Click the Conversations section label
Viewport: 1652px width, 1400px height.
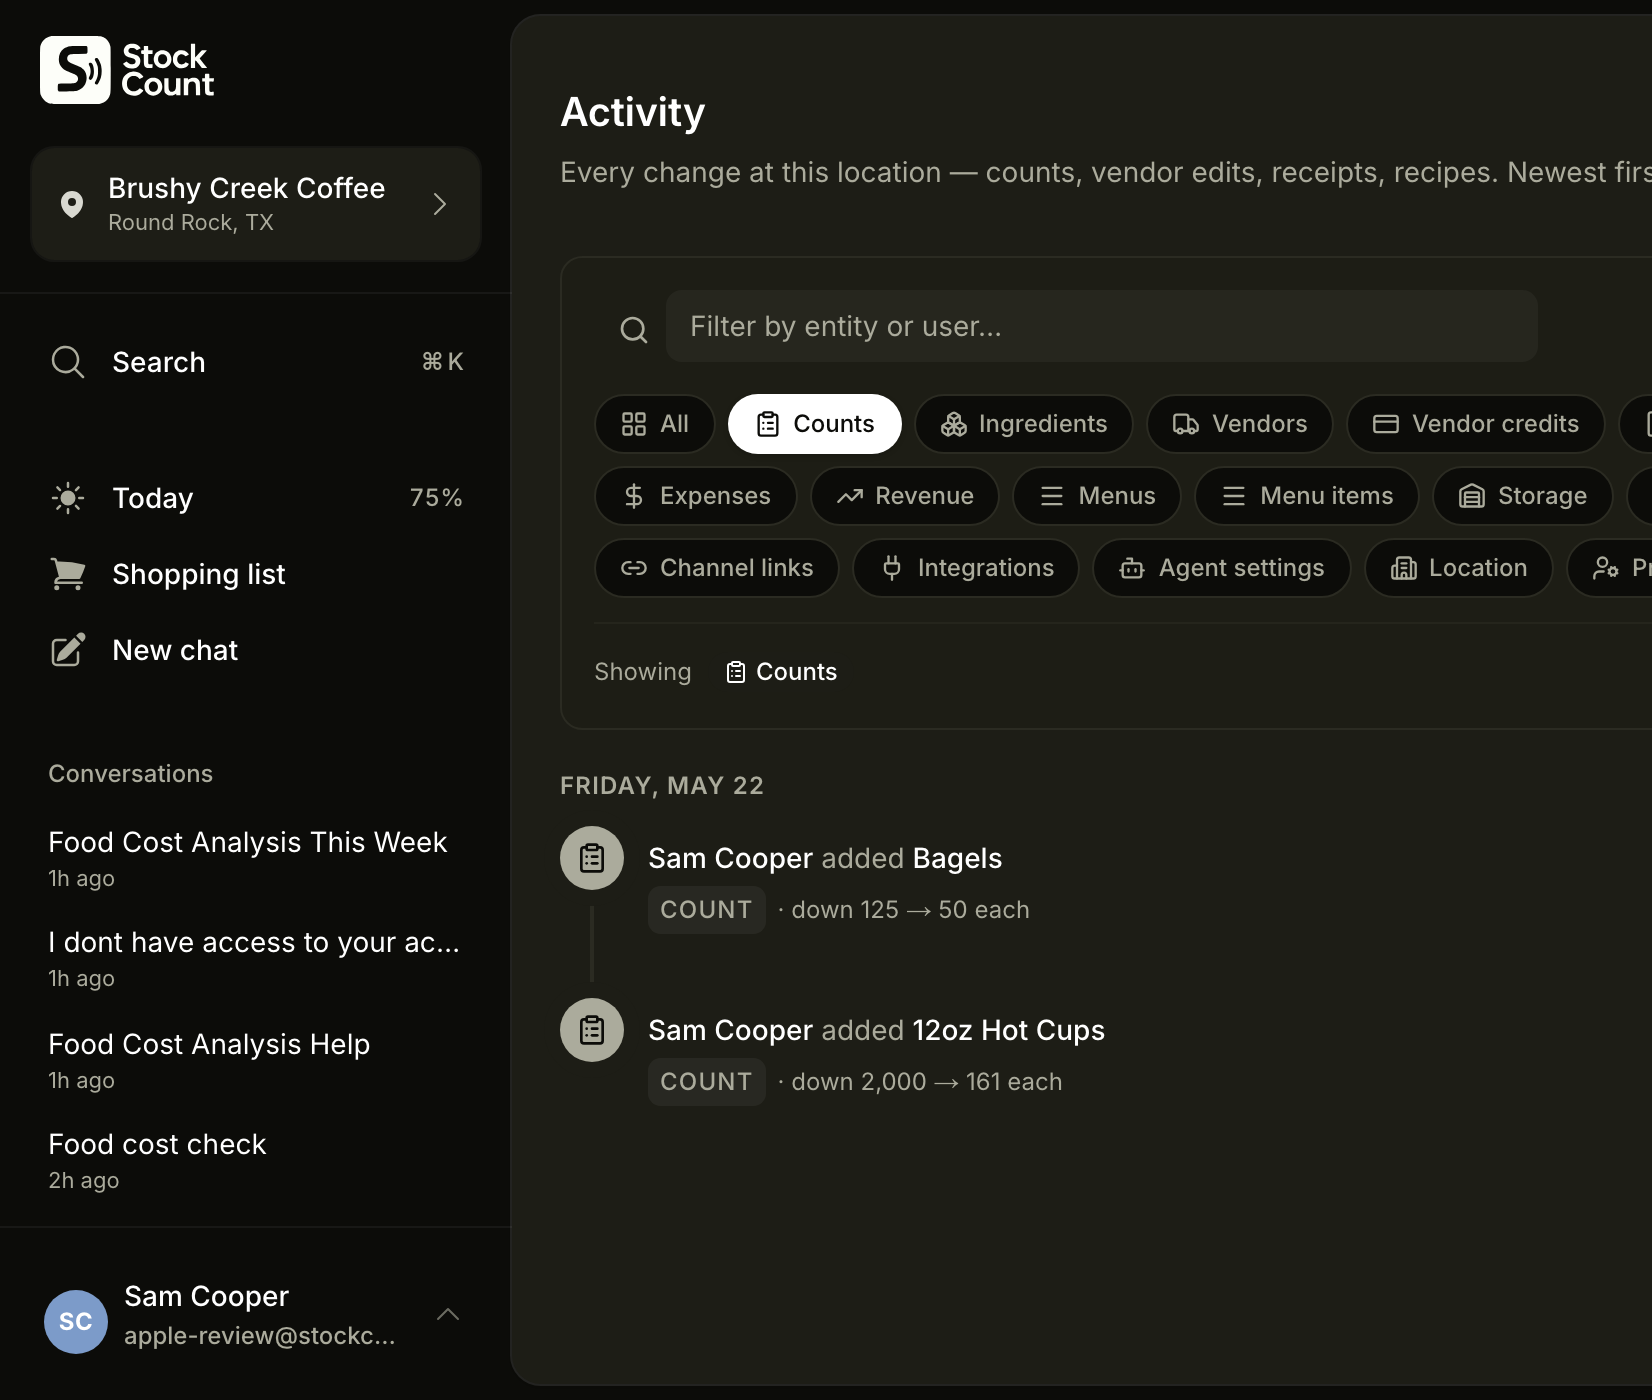[131, 774]
